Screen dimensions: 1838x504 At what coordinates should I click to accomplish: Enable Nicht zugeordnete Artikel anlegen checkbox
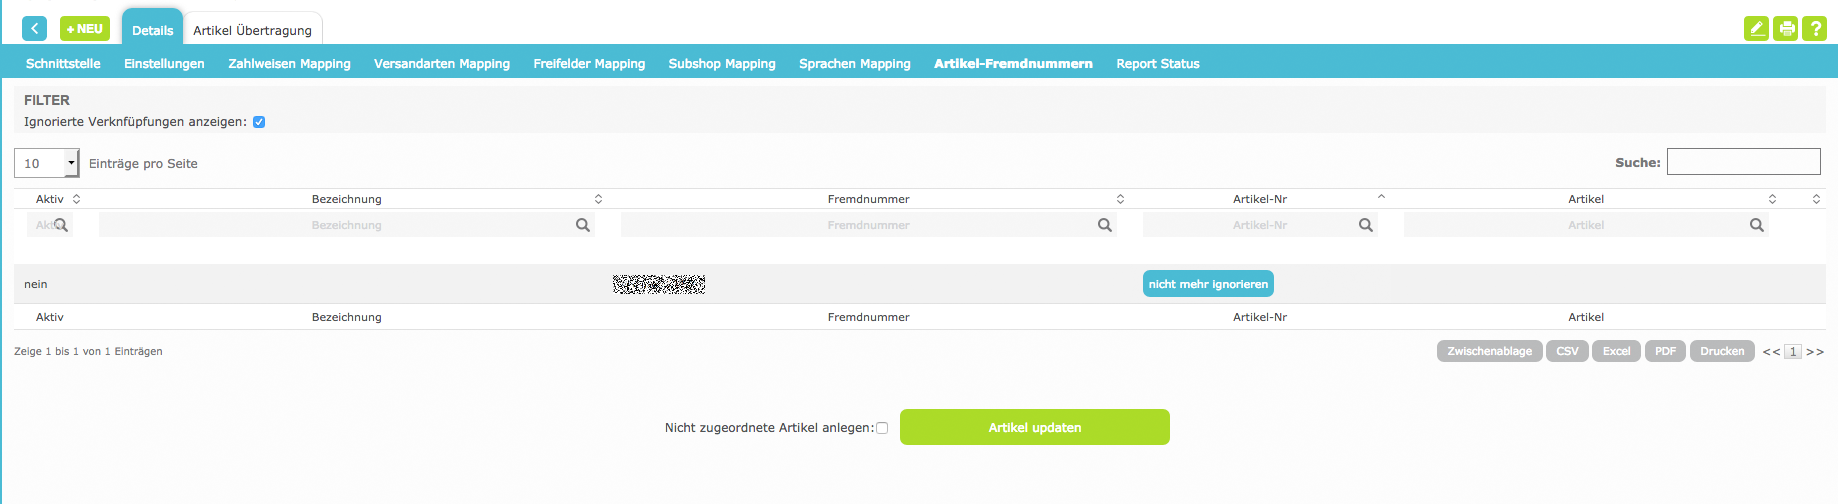882,428
